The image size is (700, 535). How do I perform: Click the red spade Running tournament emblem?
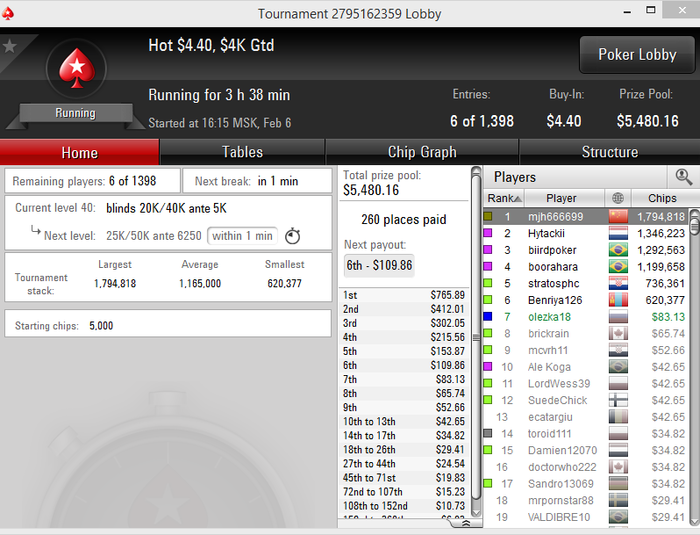tap(77, 69)
